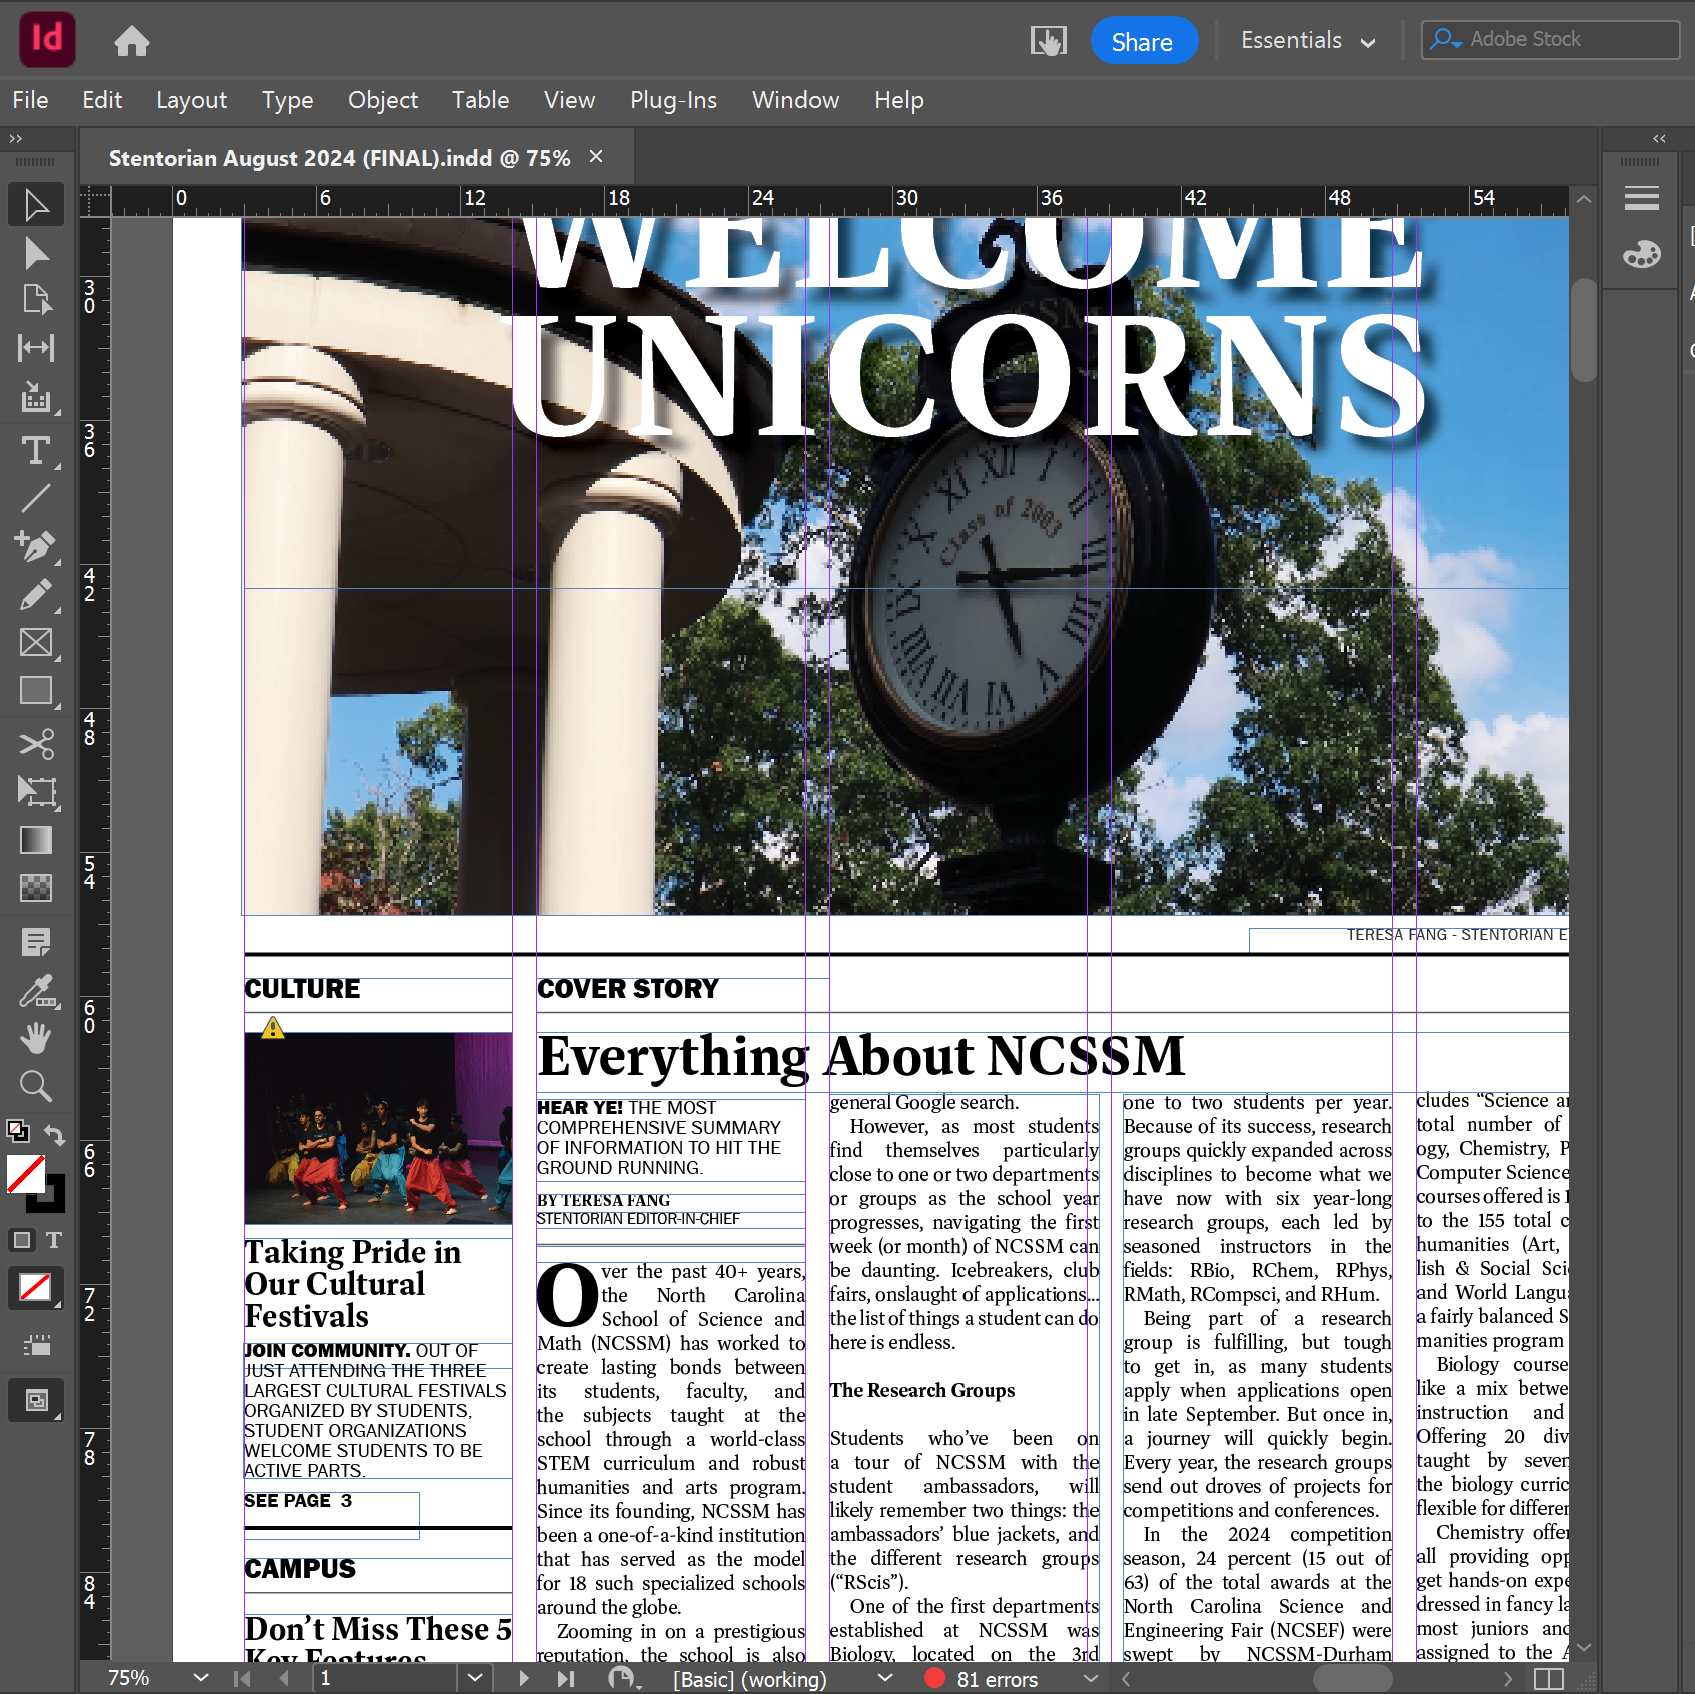Viewport: 1695px width, 1694px height.
Task: Go to the next page arrow
Action: pos(523,1678)
